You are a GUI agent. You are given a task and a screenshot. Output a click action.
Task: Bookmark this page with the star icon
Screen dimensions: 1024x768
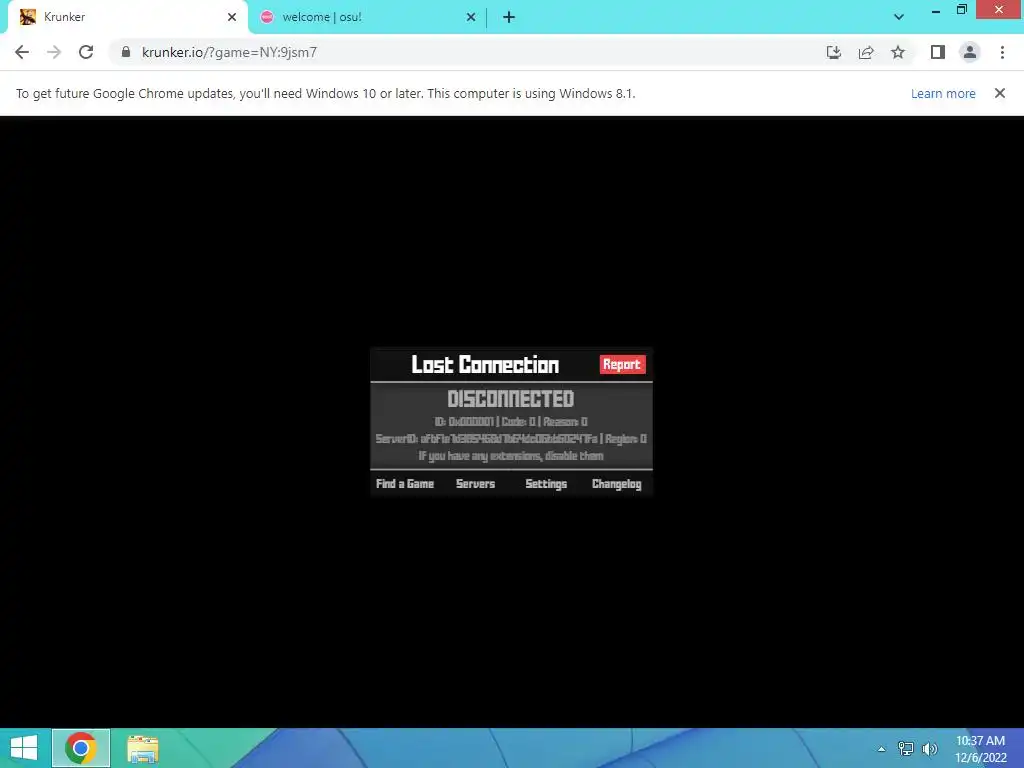pos(898,52)
